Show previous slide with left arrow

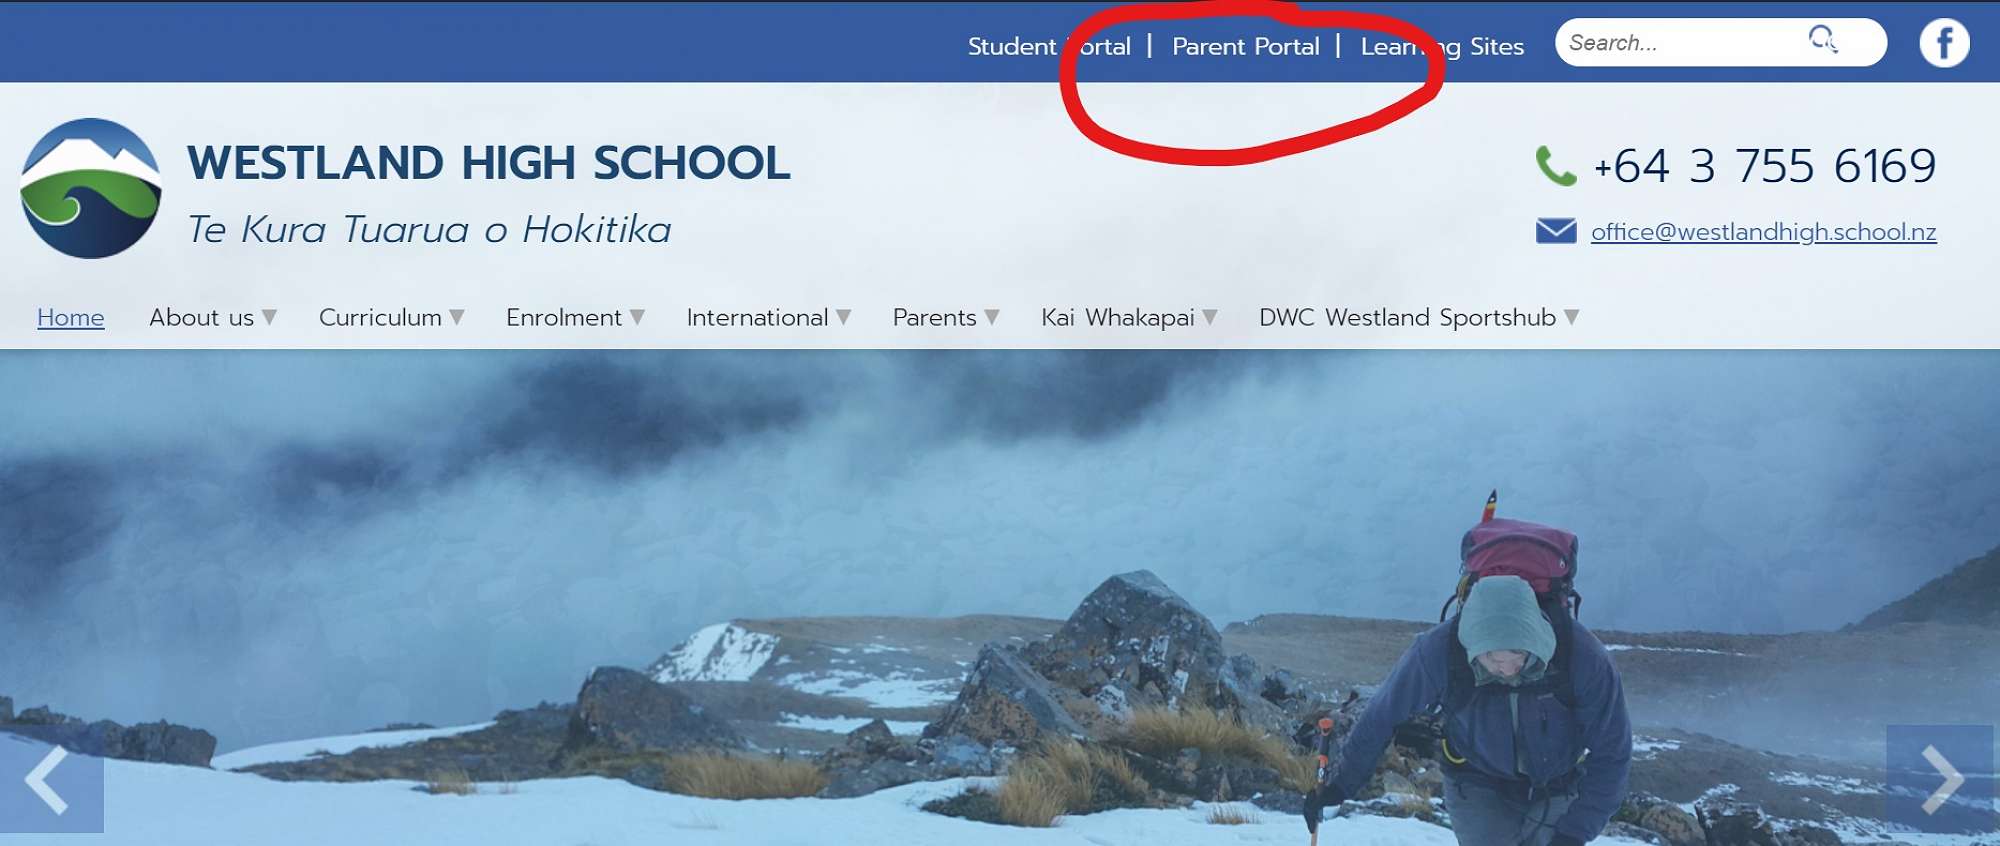click(51, 780)
